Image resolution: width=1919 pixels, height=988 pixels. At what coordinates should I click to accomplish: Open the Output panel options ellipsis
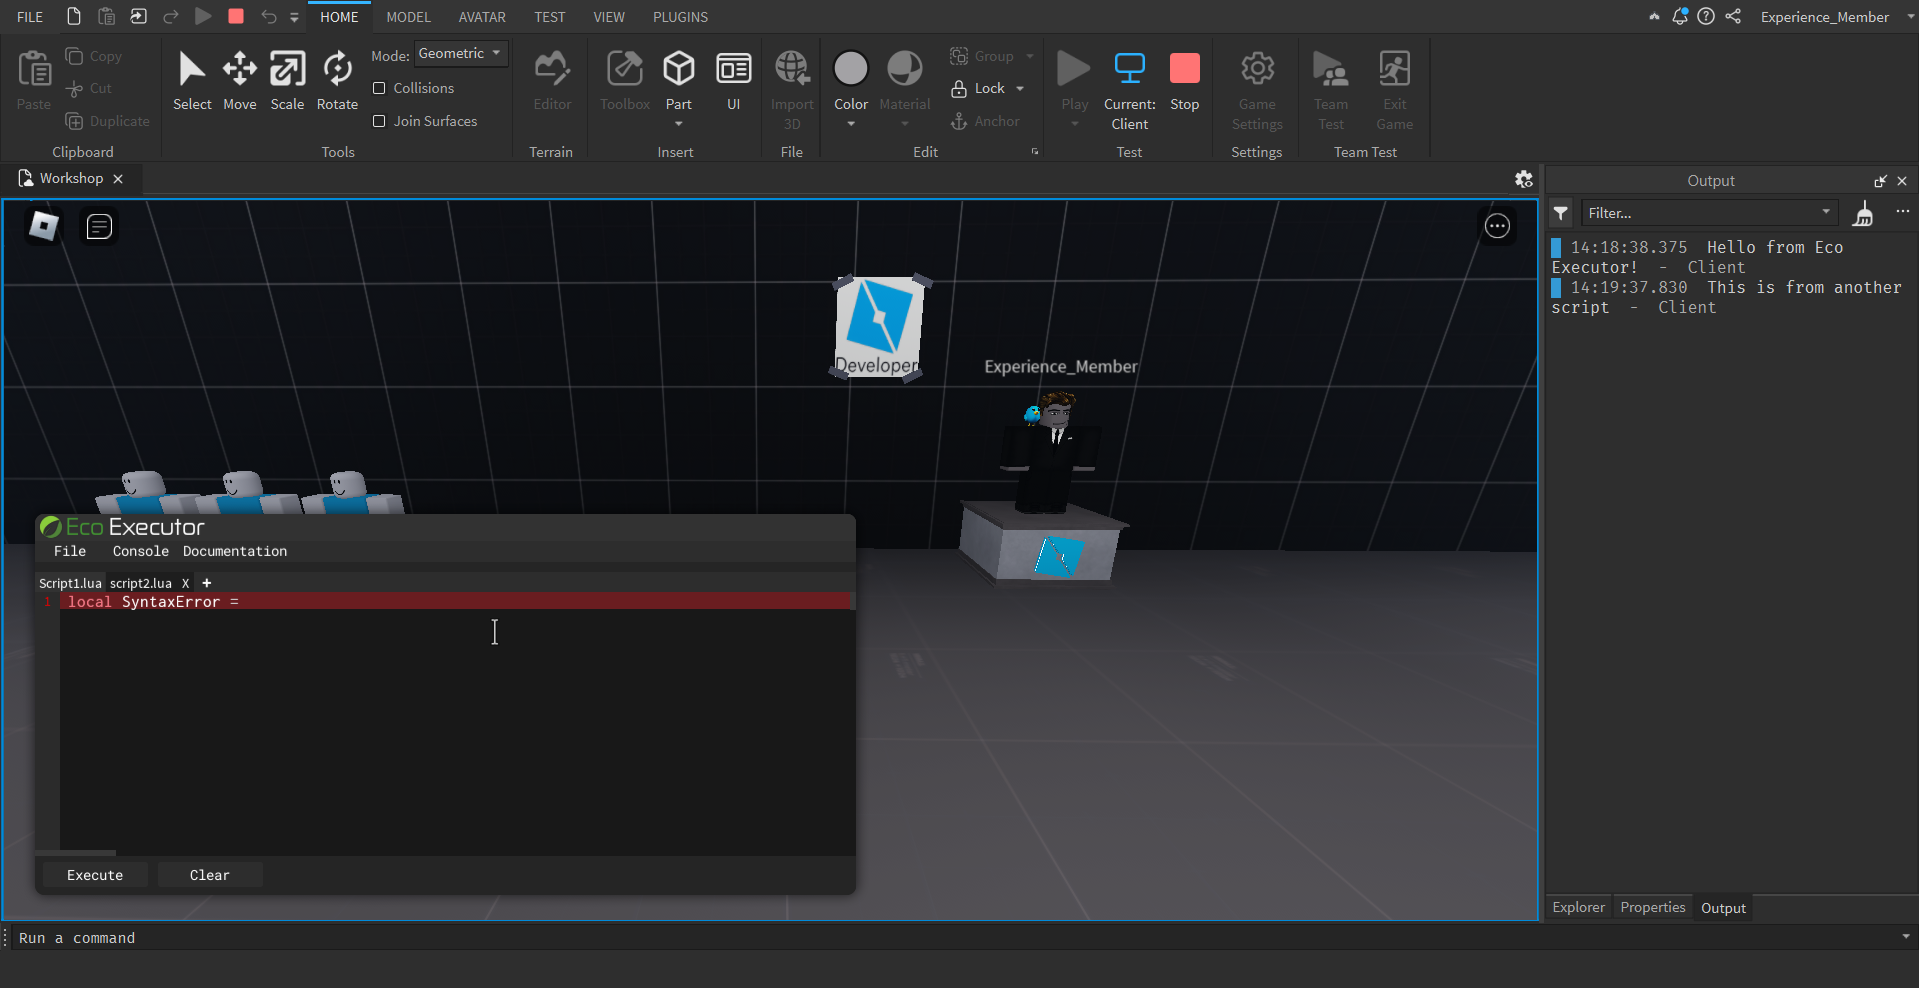(1902, 212)
